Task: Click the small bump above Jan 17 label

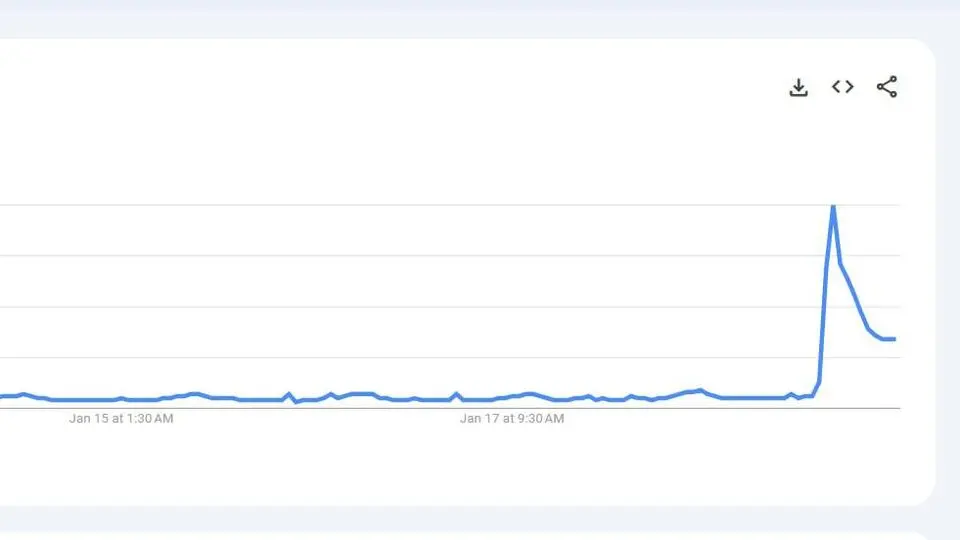Action: (x=456, y=396)
